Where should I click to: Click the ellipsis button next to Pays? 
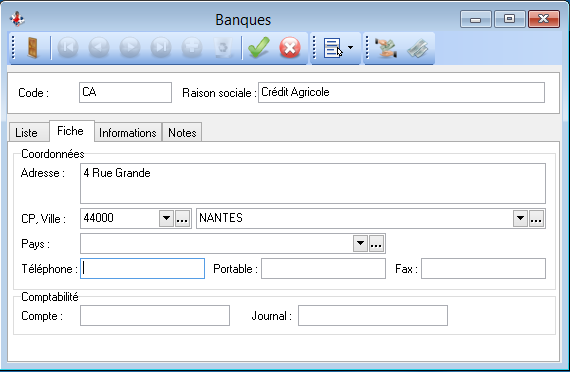[x=377, y=244]
